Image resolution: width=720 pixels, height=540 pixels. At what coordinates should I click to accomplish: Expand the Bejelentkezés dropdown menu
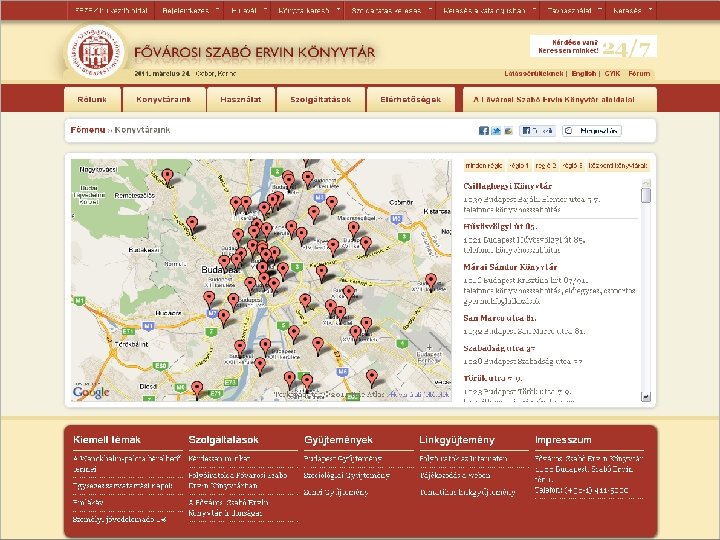[189, 10]
